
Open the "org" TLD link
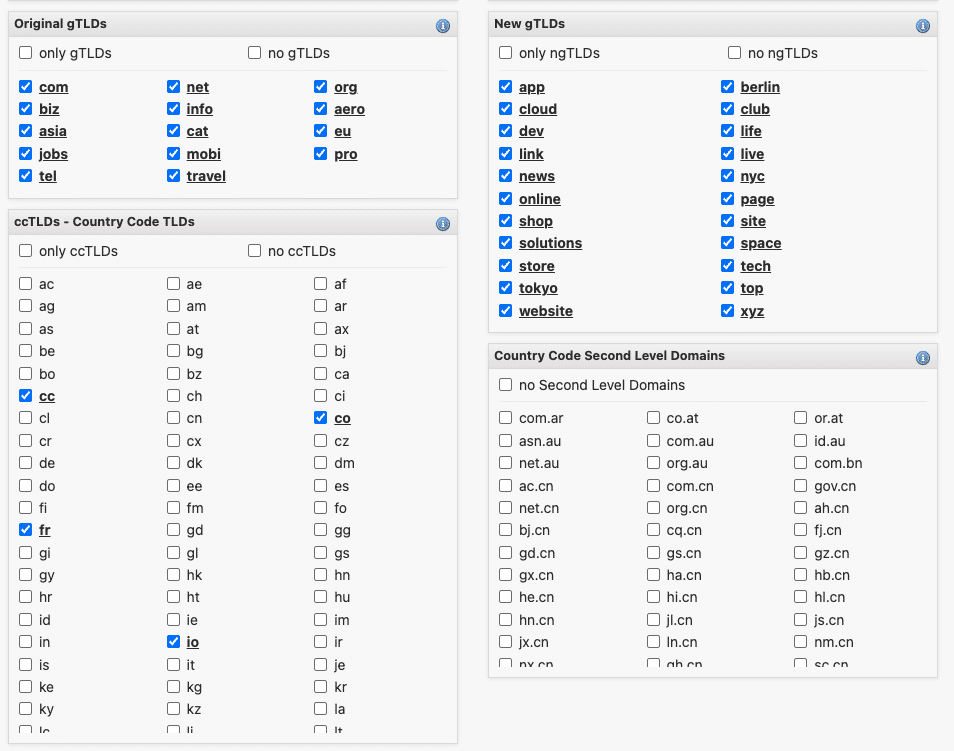tap(346, 87)
